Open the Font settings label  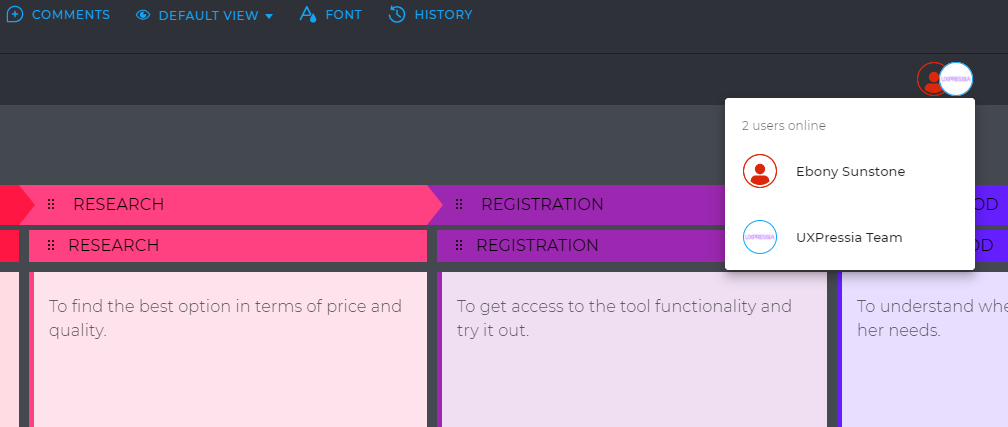(x=344, y=15)
